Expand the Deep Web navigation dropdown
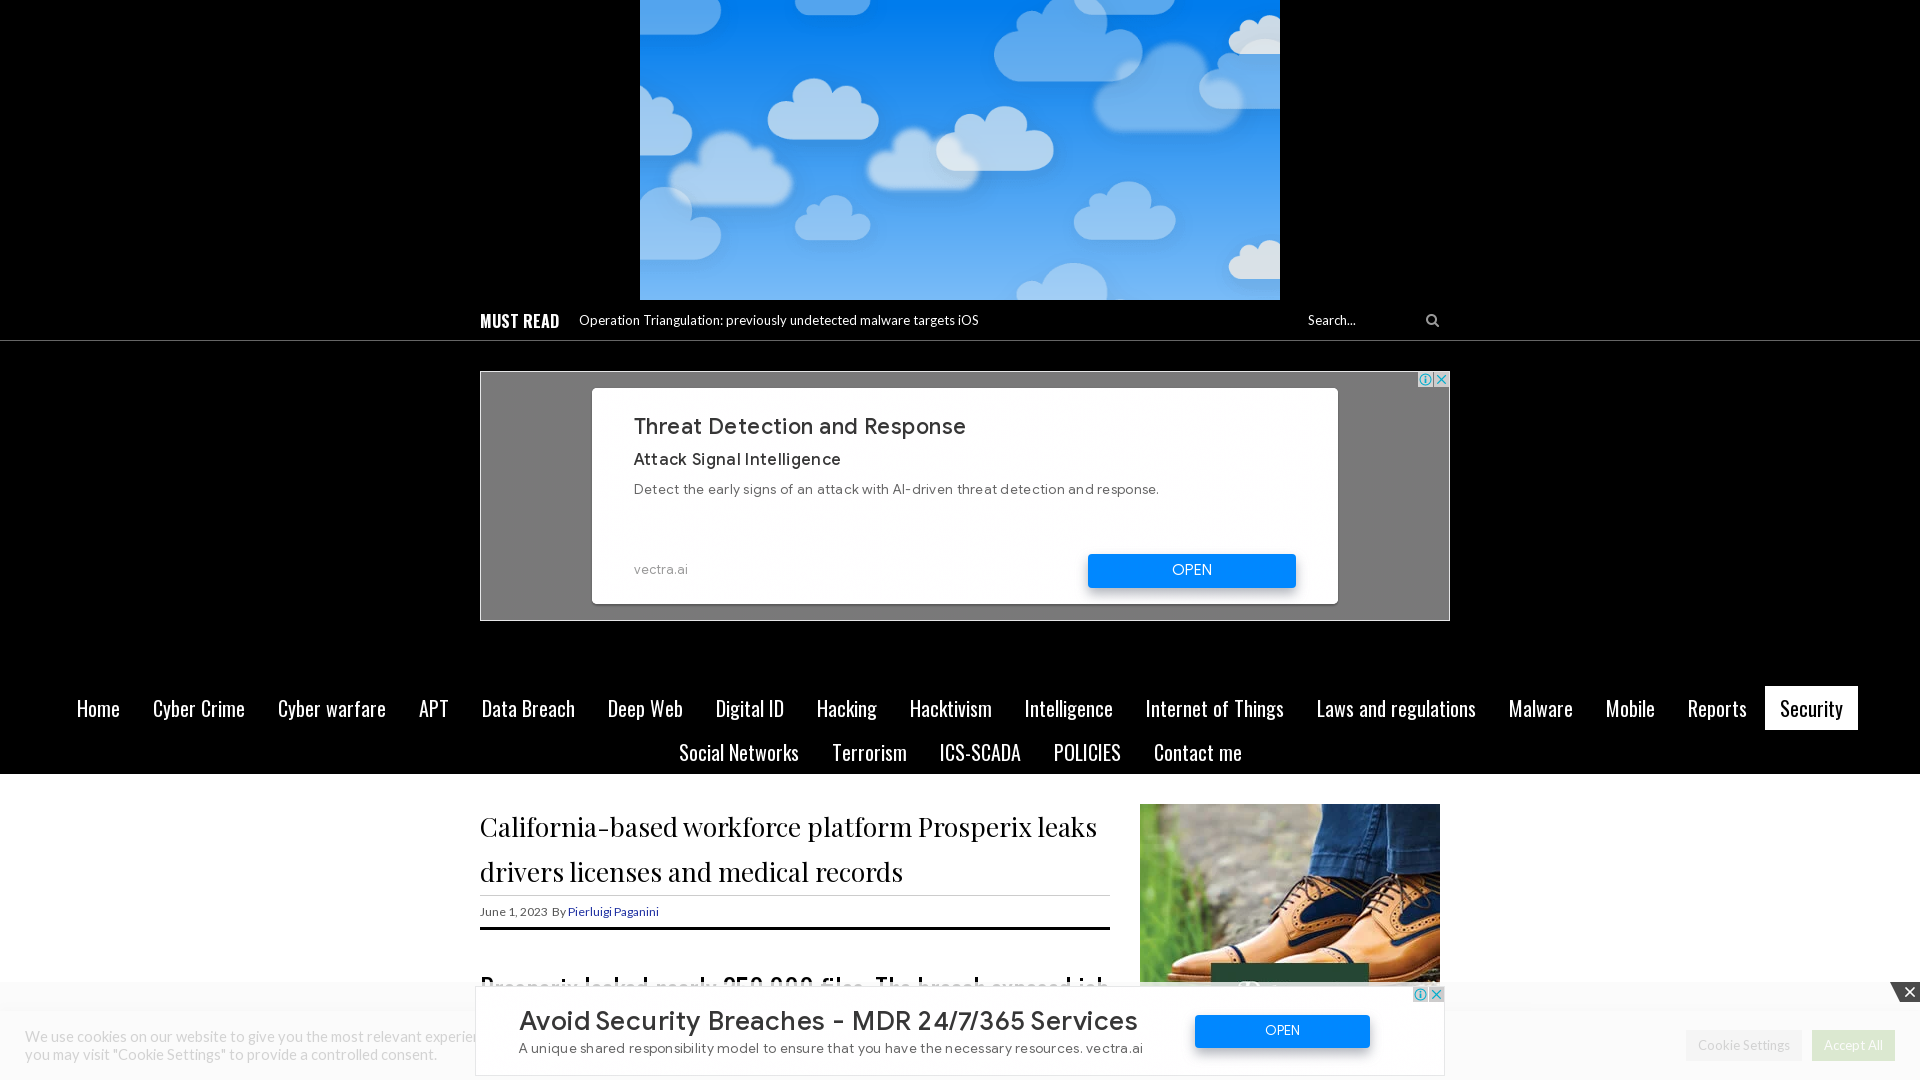The image size is (1920, 1080). click(x=645, y=708)
